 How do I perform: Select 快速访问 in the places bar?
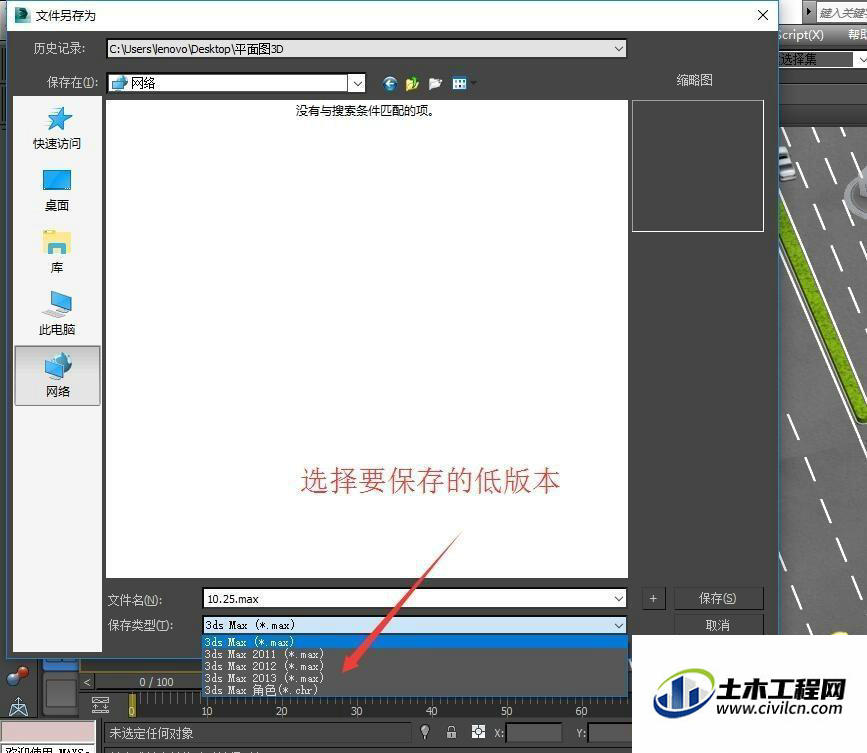coord(57,128)
